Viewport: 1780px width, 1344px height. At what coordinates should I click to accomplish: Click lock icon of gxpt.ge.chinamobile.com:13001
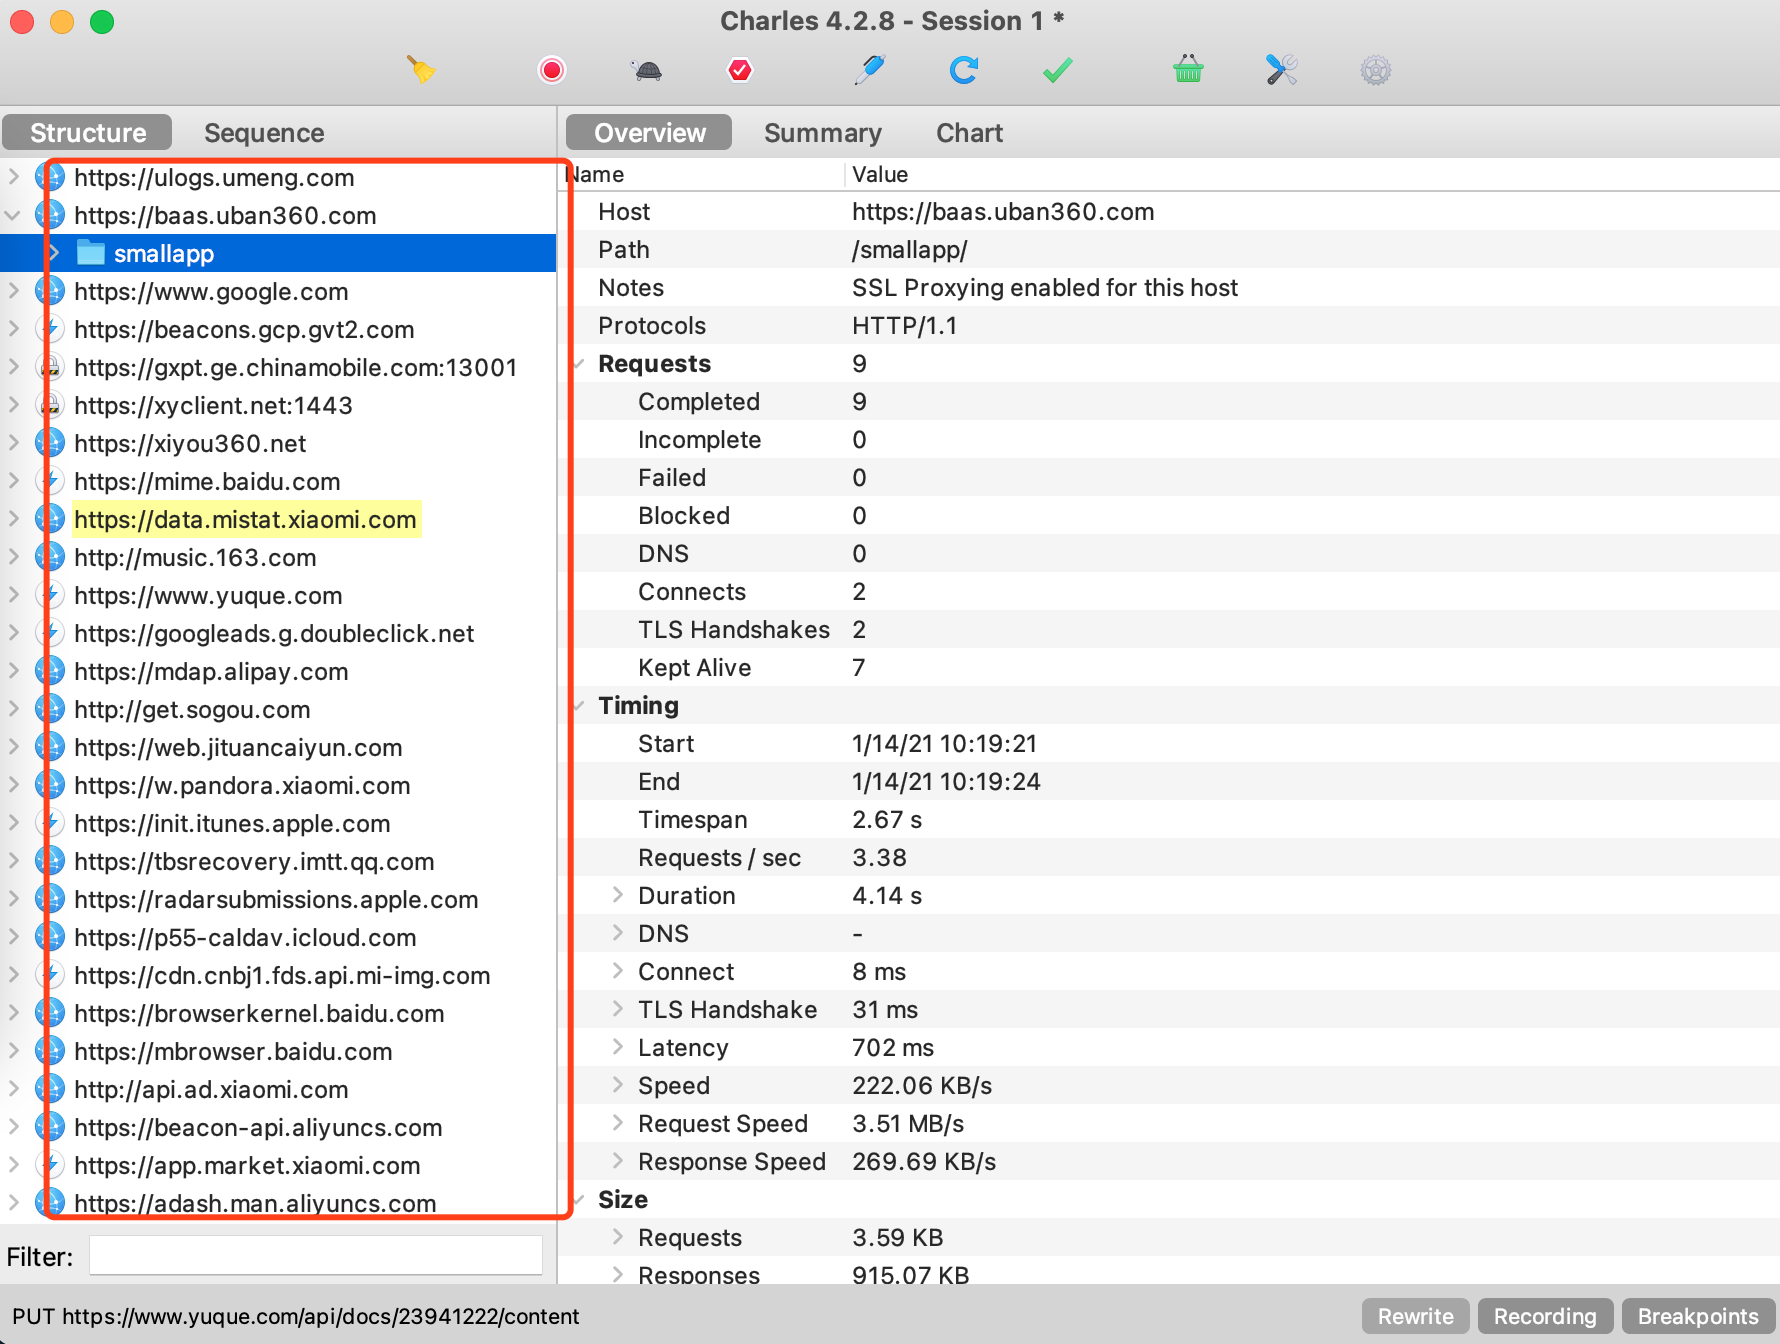pyautogui.click(x=50, y=367)
